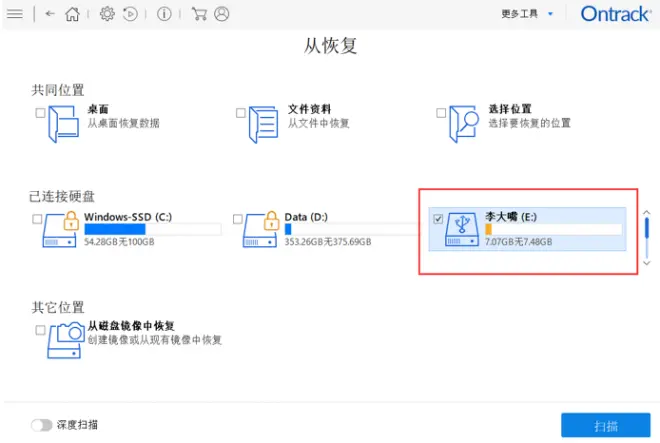660x443 pixels.
Task: Click the Data (D:) usage bar
Action: (x=352, y=229)
